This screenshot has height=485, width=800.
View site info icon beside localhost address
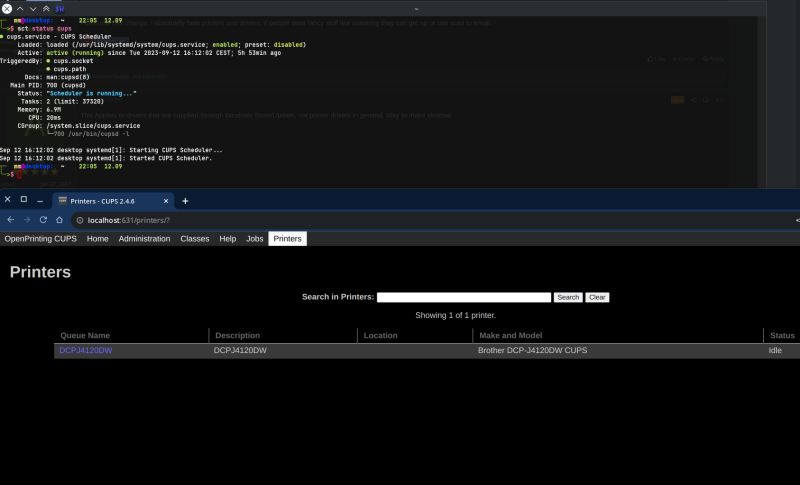pos(80,220)
